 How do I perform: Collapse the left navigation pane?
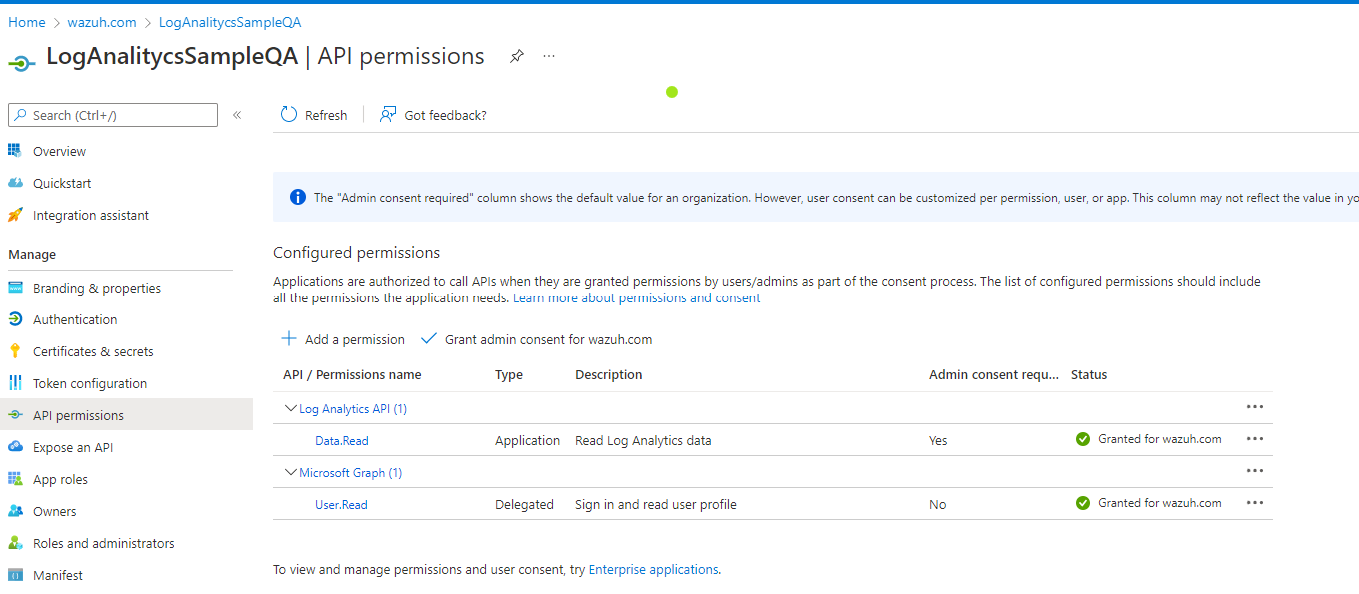tap(237, 114)
